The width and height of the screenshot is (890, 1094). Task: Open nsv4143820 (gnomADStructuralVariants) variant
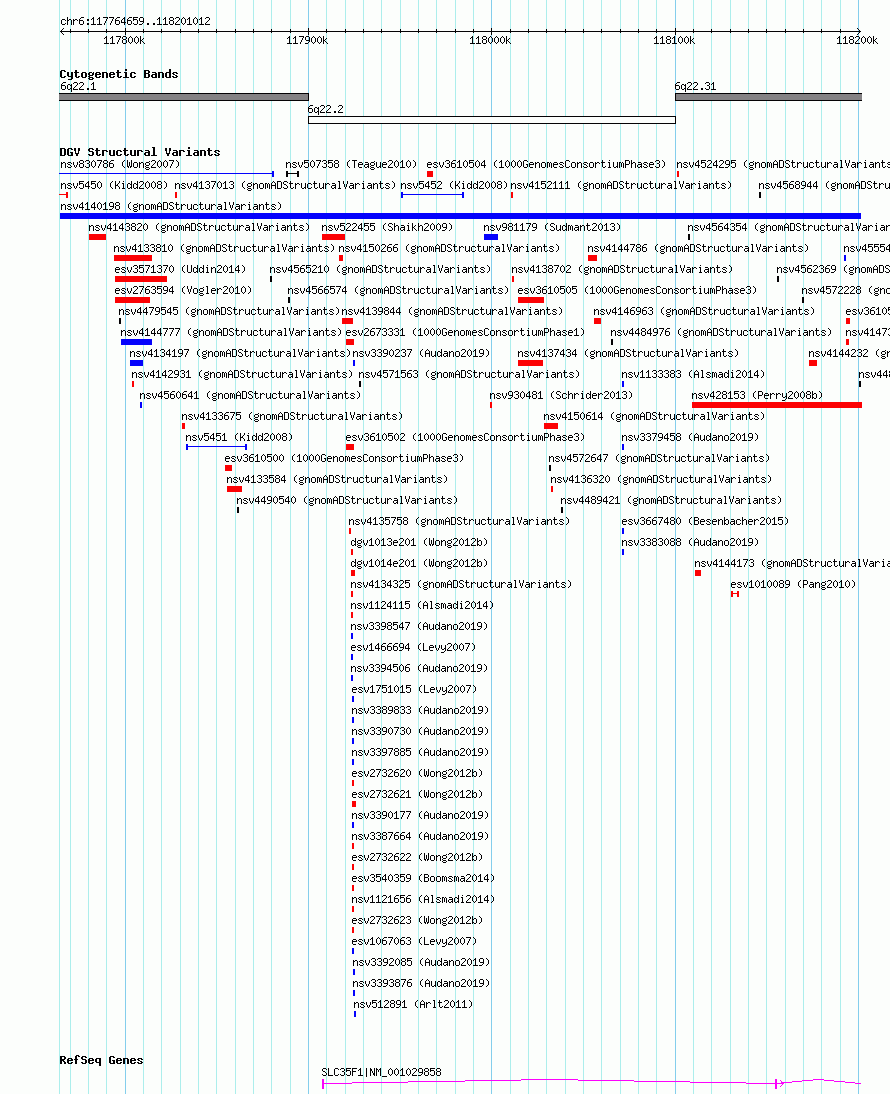tap(199, 227)
